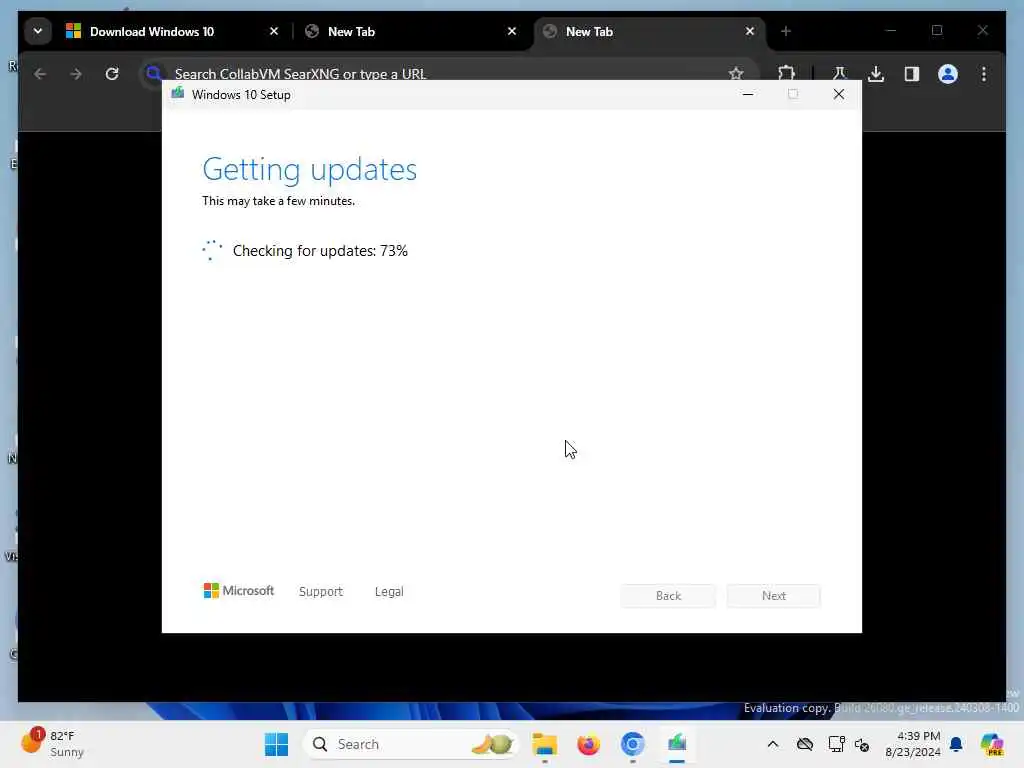Close the Download Windows 10 tab

(274, 31)
